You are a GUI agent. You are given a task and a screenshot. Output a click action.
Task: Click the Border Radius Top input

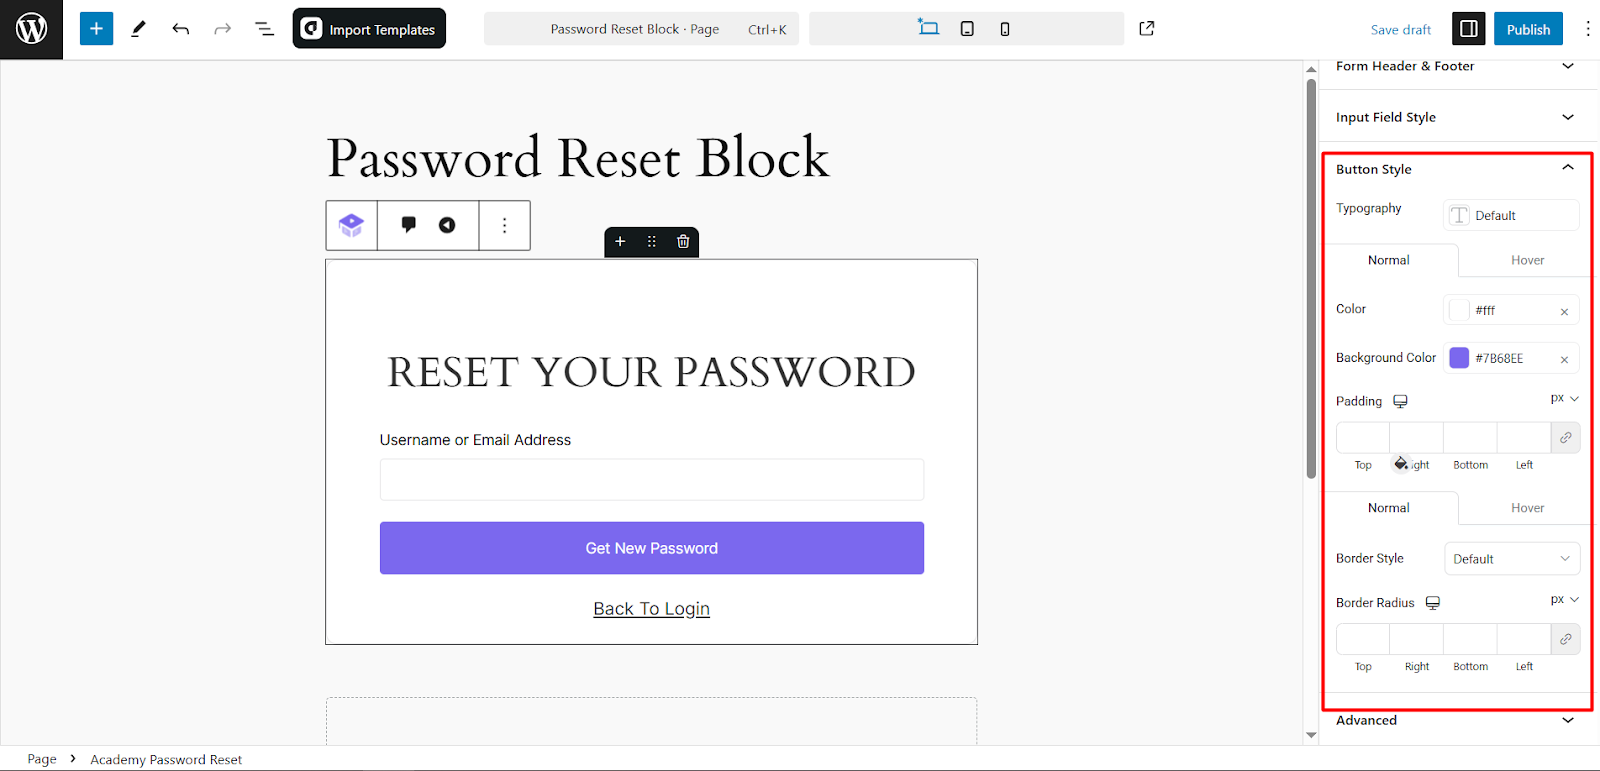pos(1363,639)
